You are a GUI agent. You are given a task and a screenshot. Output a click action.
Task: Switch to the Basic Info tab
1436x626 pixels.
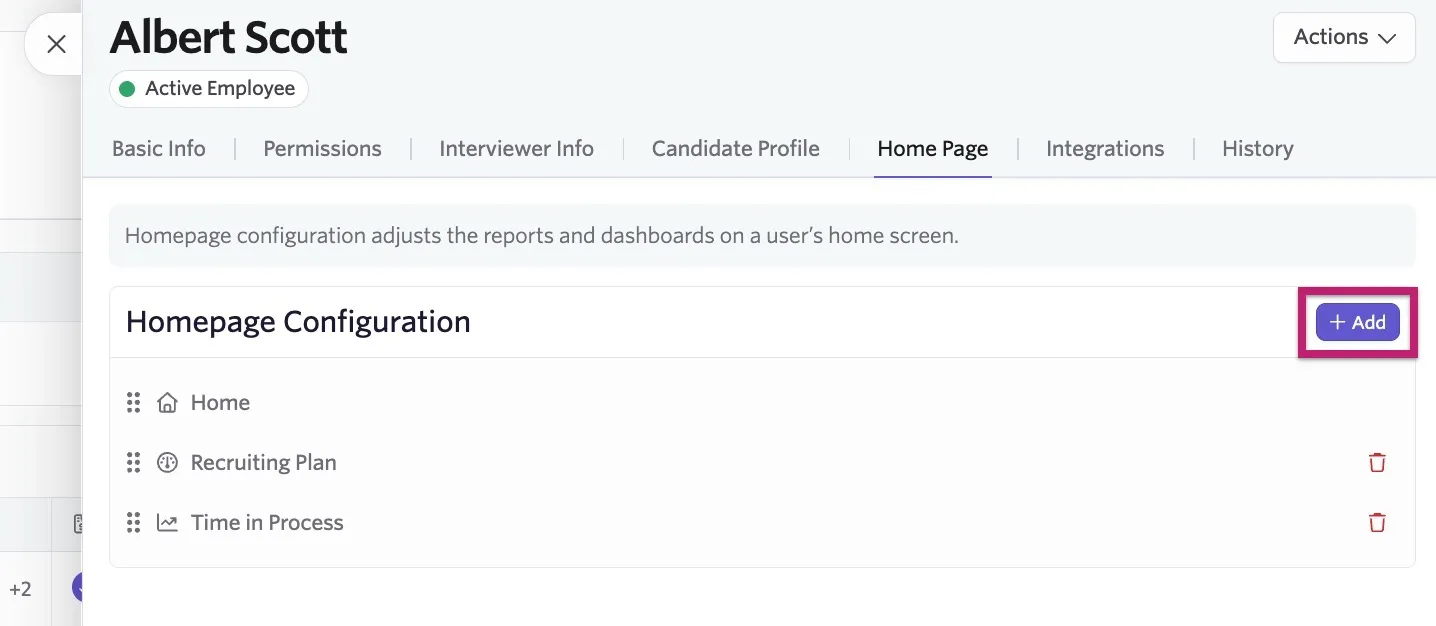tap(159, 149)
